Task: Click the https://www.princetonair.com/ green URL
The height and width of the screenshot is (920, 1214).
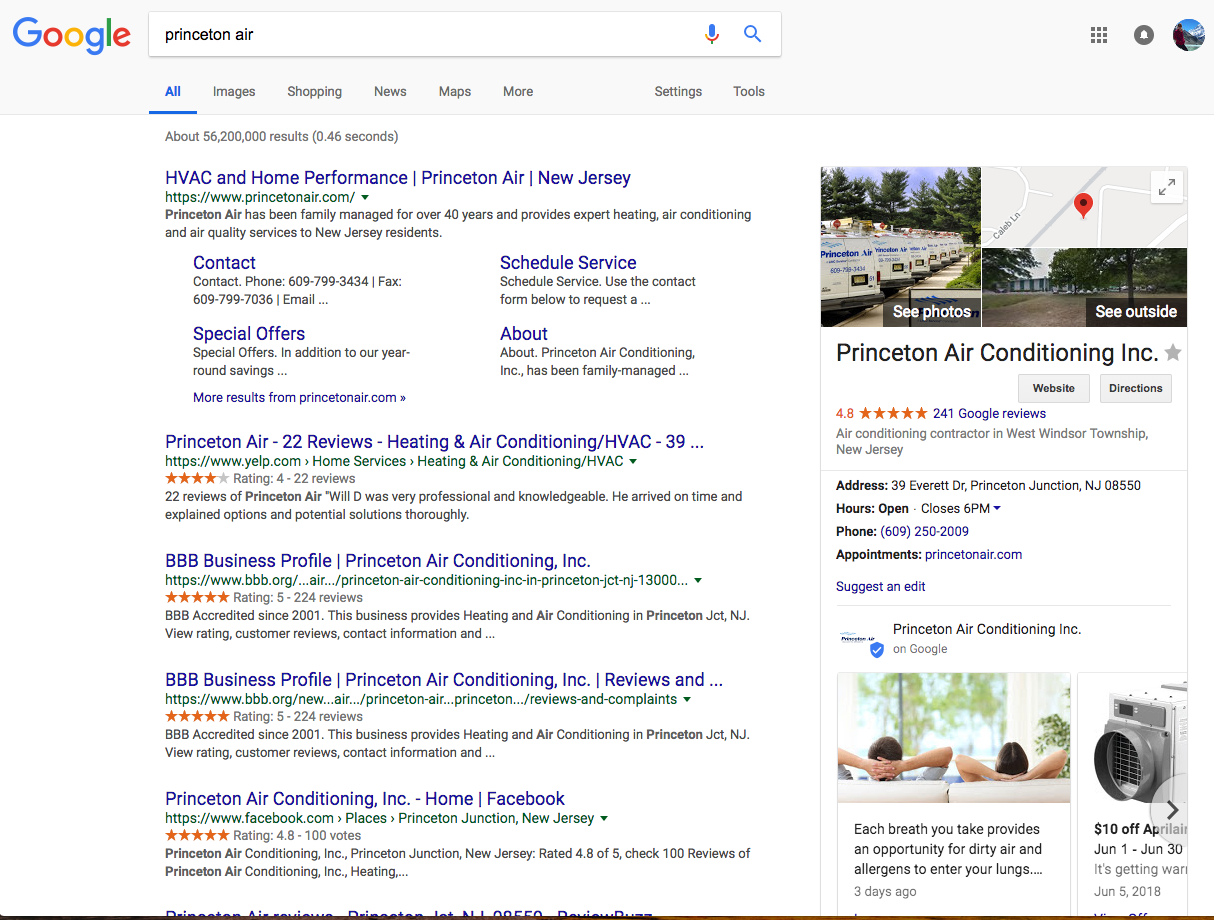Action: coord(260,198)
